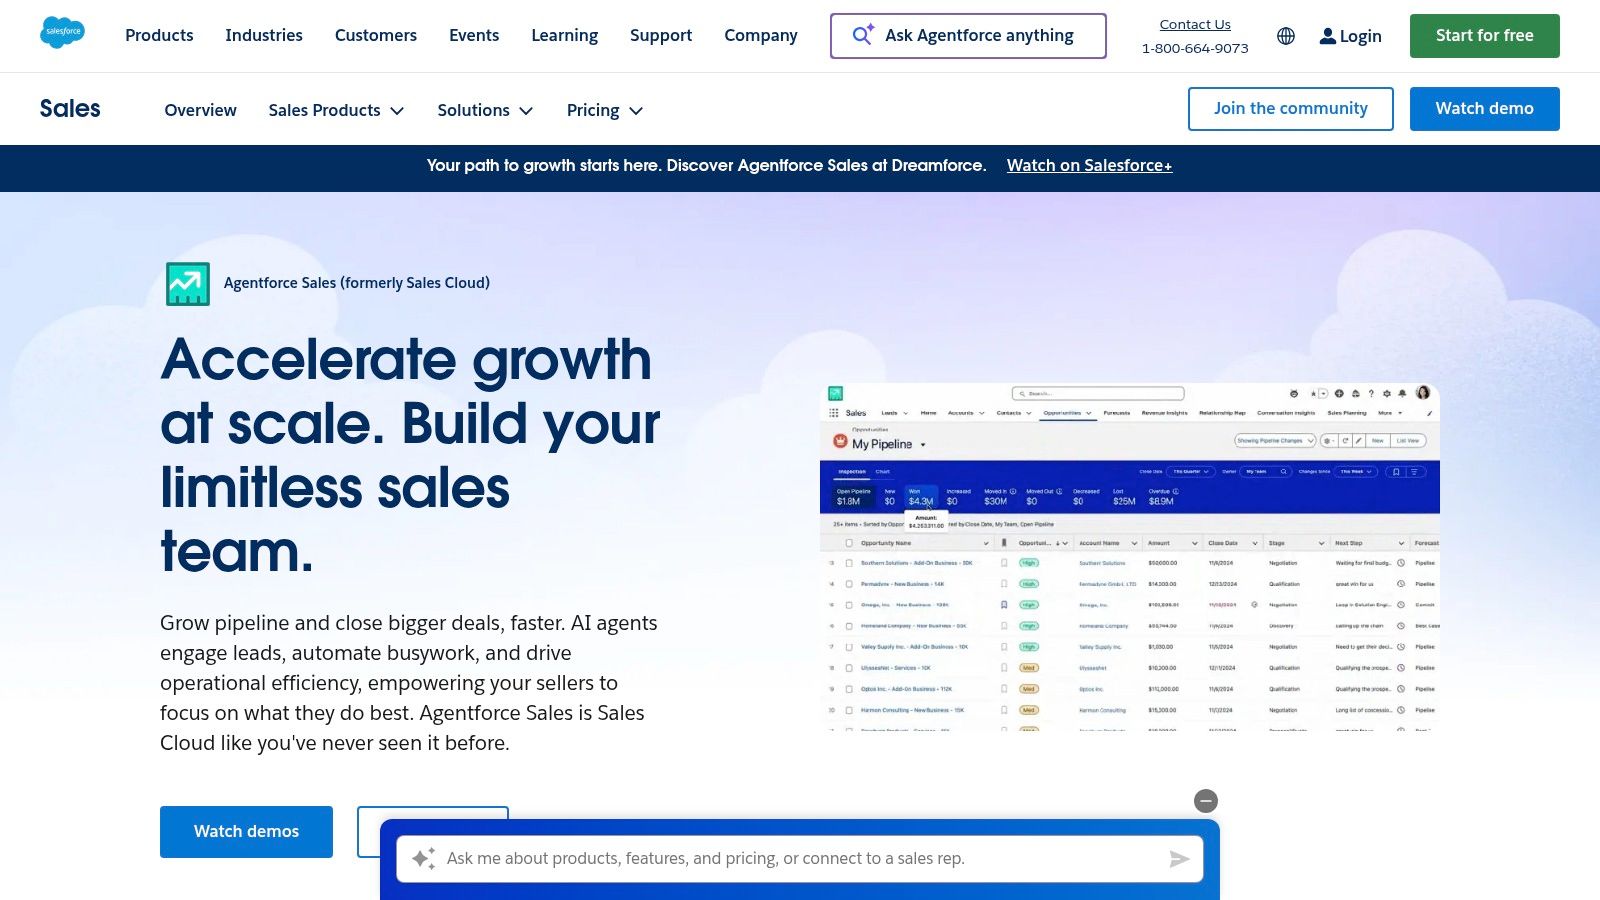Open the setup gear icon in the pipeline header
This screenshot has width=1600, height=900.
coord(1387,394)
